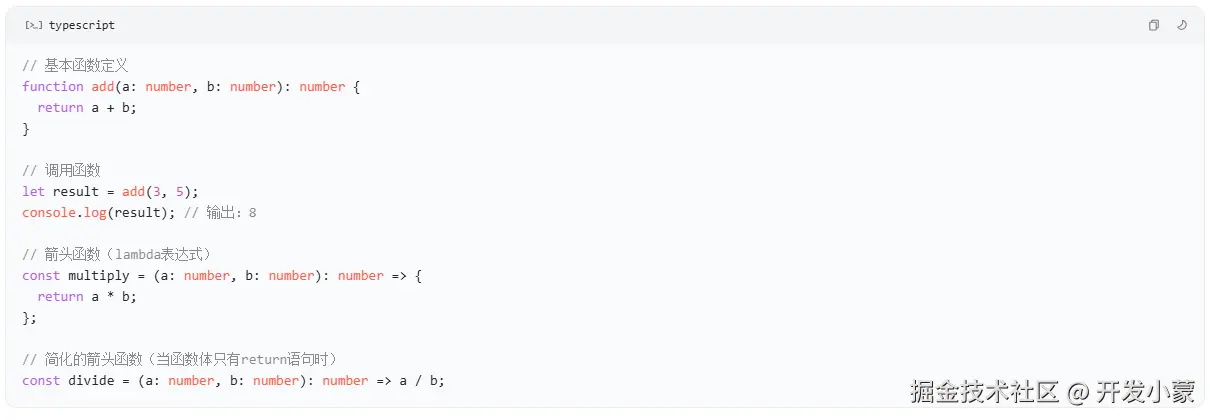The width and height of the screenshot is (1210, 420).
Task: Click the 'a / b' expression
Action: 421,381
